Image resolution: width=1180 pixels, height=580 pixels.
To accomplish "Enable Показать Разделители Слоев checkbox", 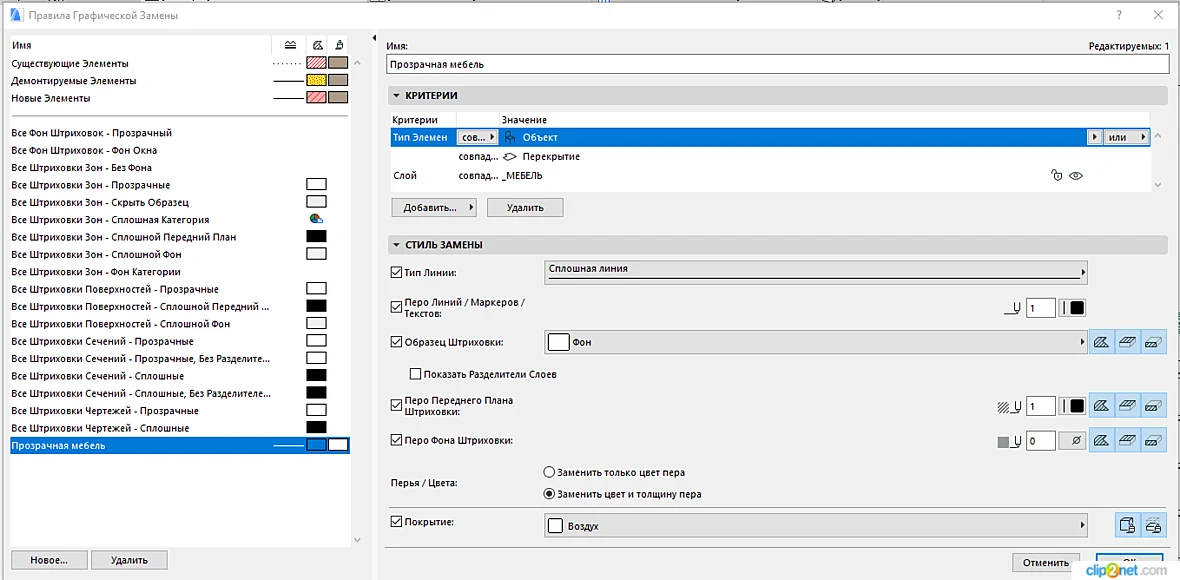I will coord(415,374).
